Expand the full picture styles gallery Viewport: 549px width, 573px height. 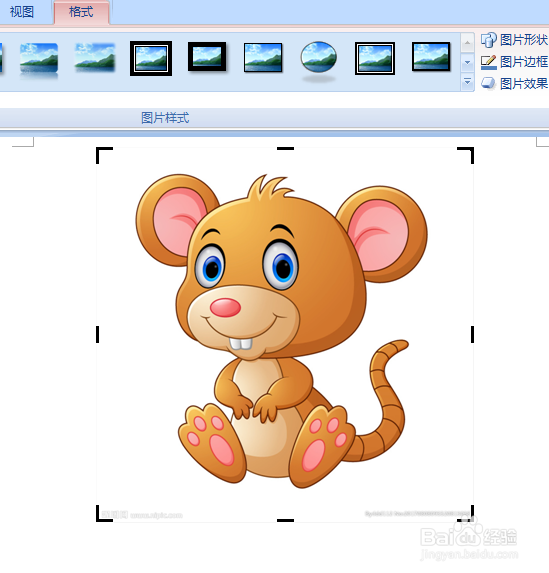point(467,82)
